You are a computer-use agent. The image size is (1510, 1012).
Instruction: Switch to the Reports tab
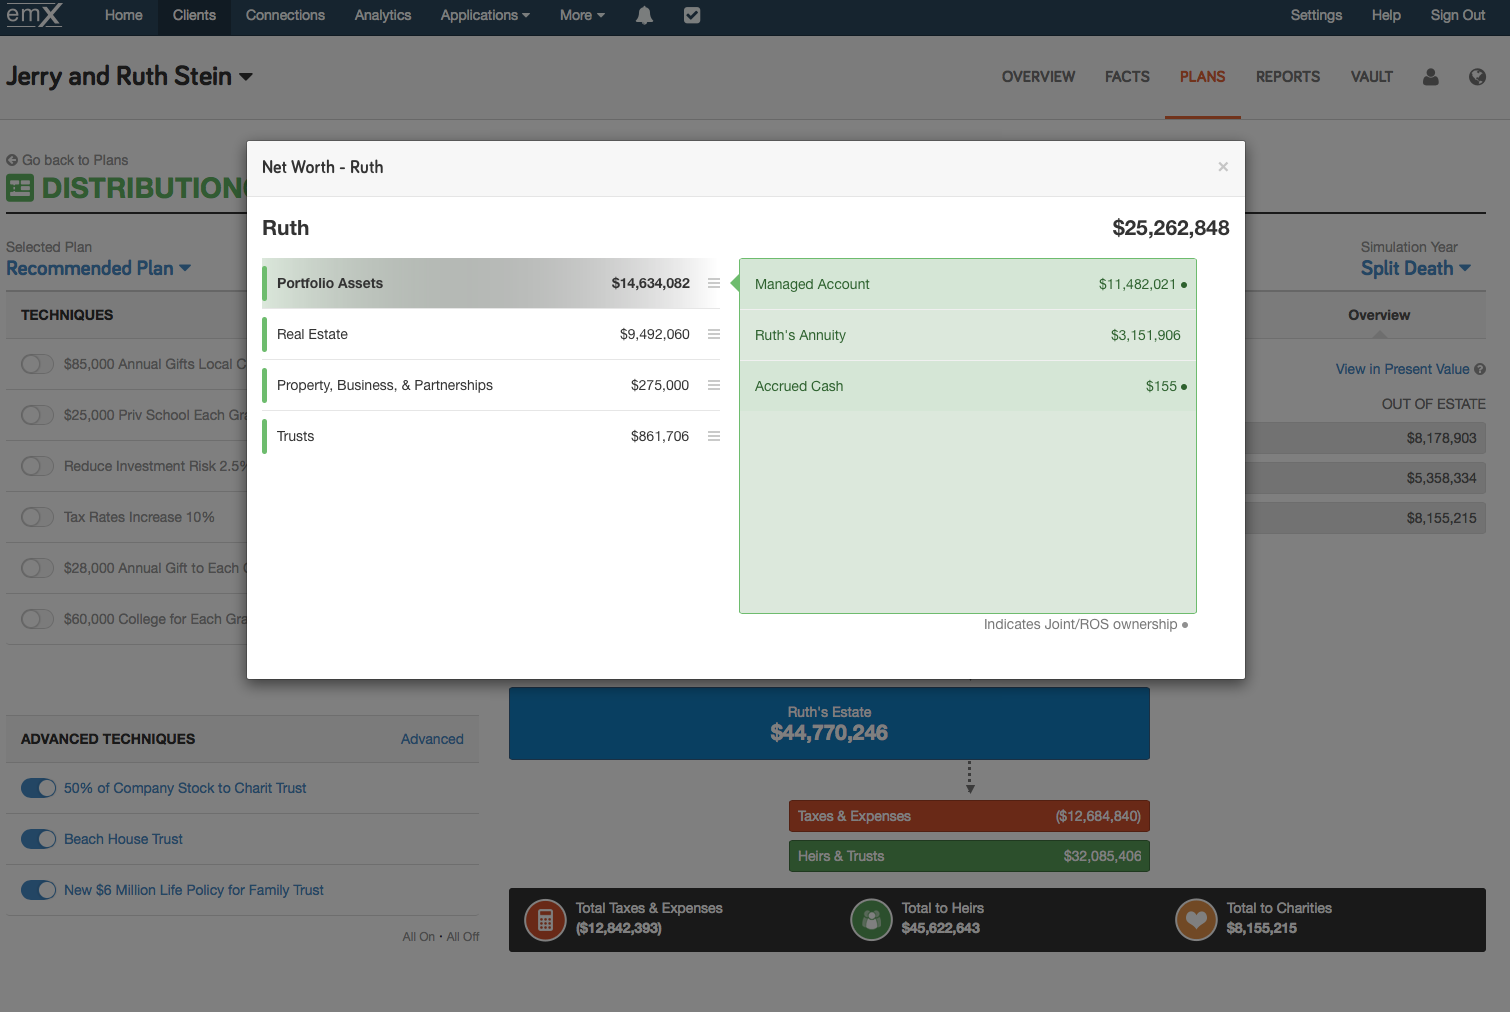click(1288, 77)
